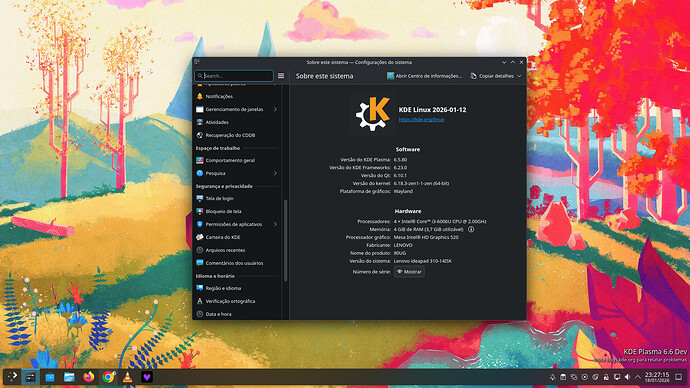Click the show desktop button in panel
This screenshot has width=690, height=388.
(679, 377)
